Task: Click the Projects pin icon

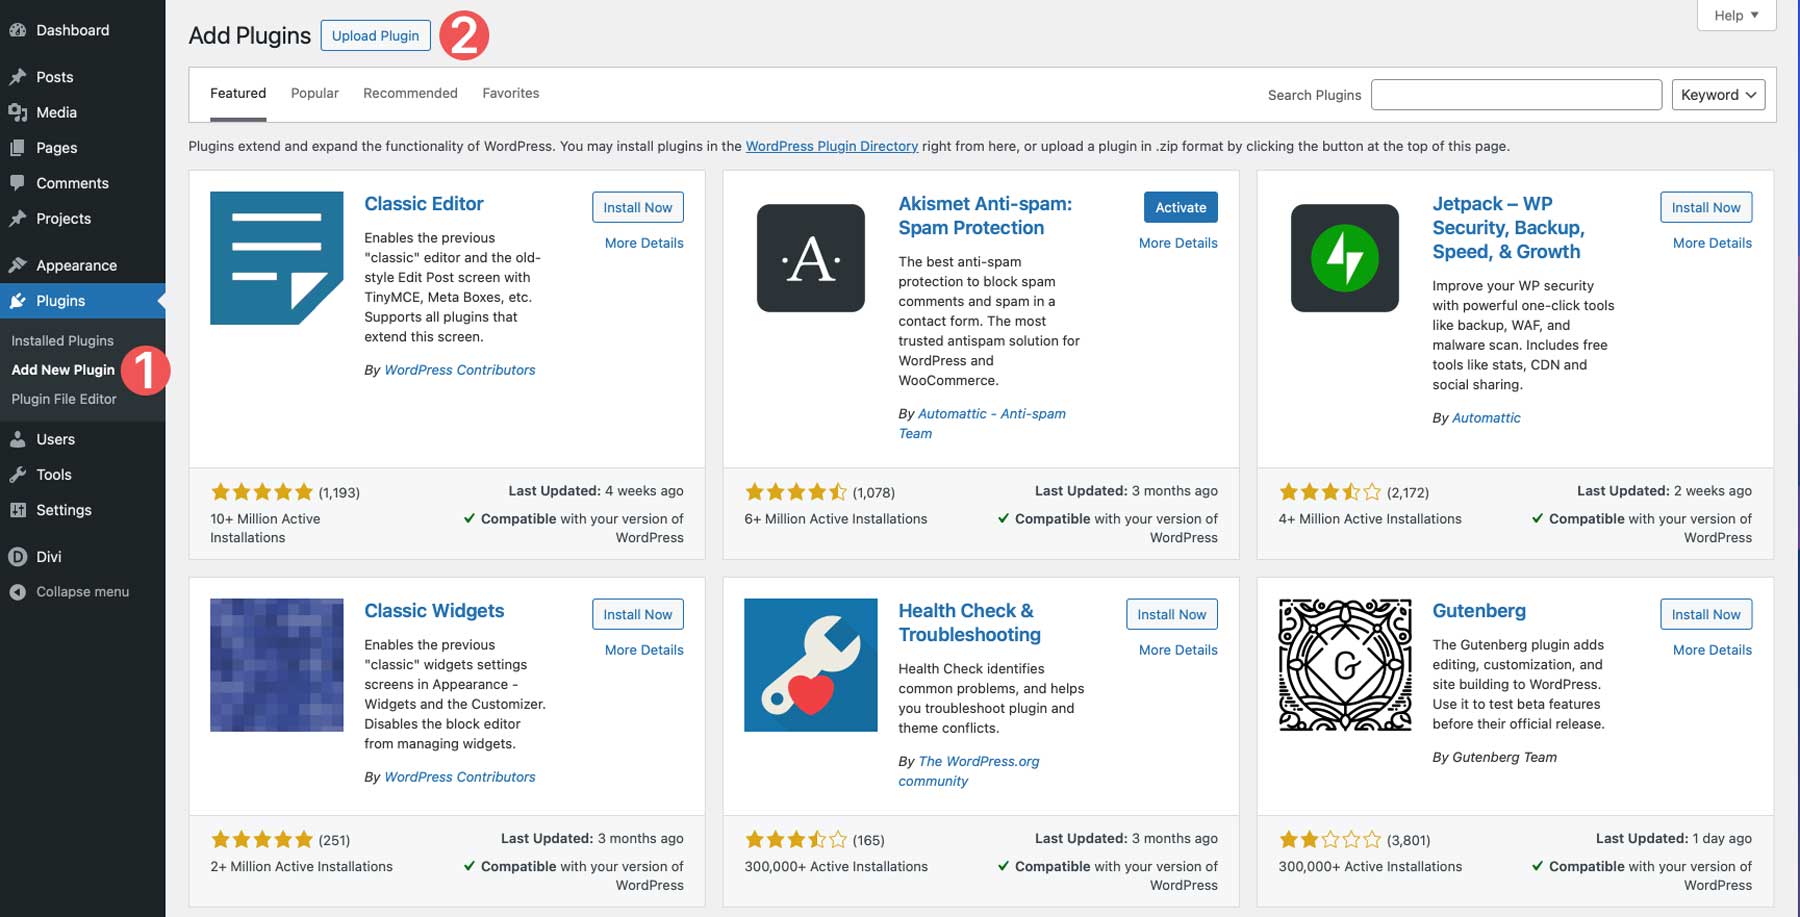Action: 17,218
